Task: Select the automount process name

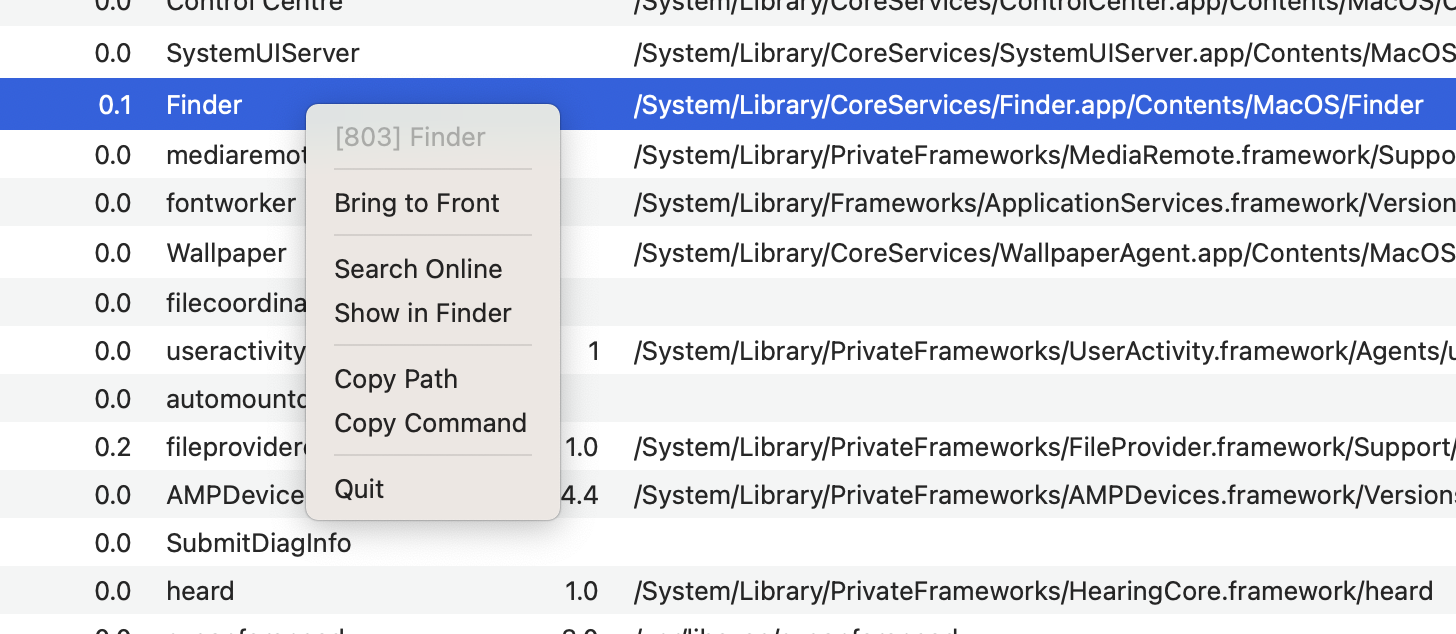Action: 235,399
